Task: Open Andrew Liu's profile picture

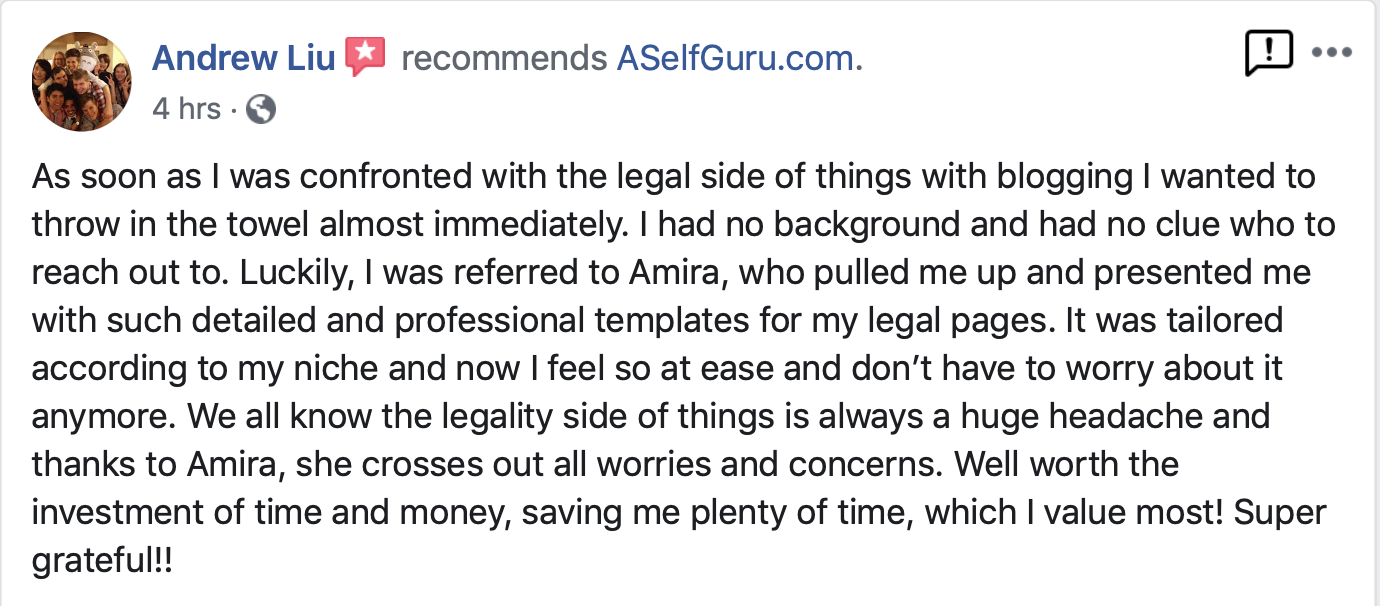Action: [82, 81]
